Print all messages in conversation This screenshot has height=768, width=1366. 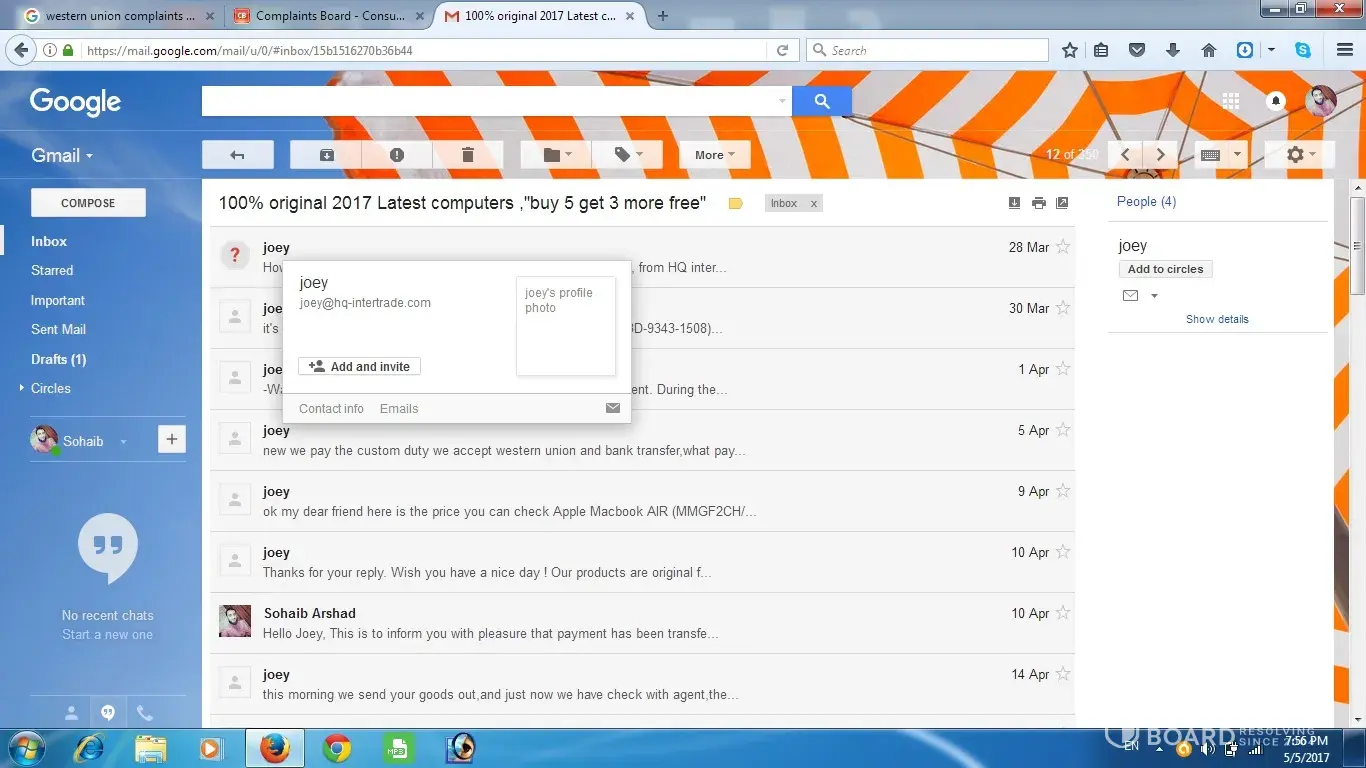pos(1039,203)
